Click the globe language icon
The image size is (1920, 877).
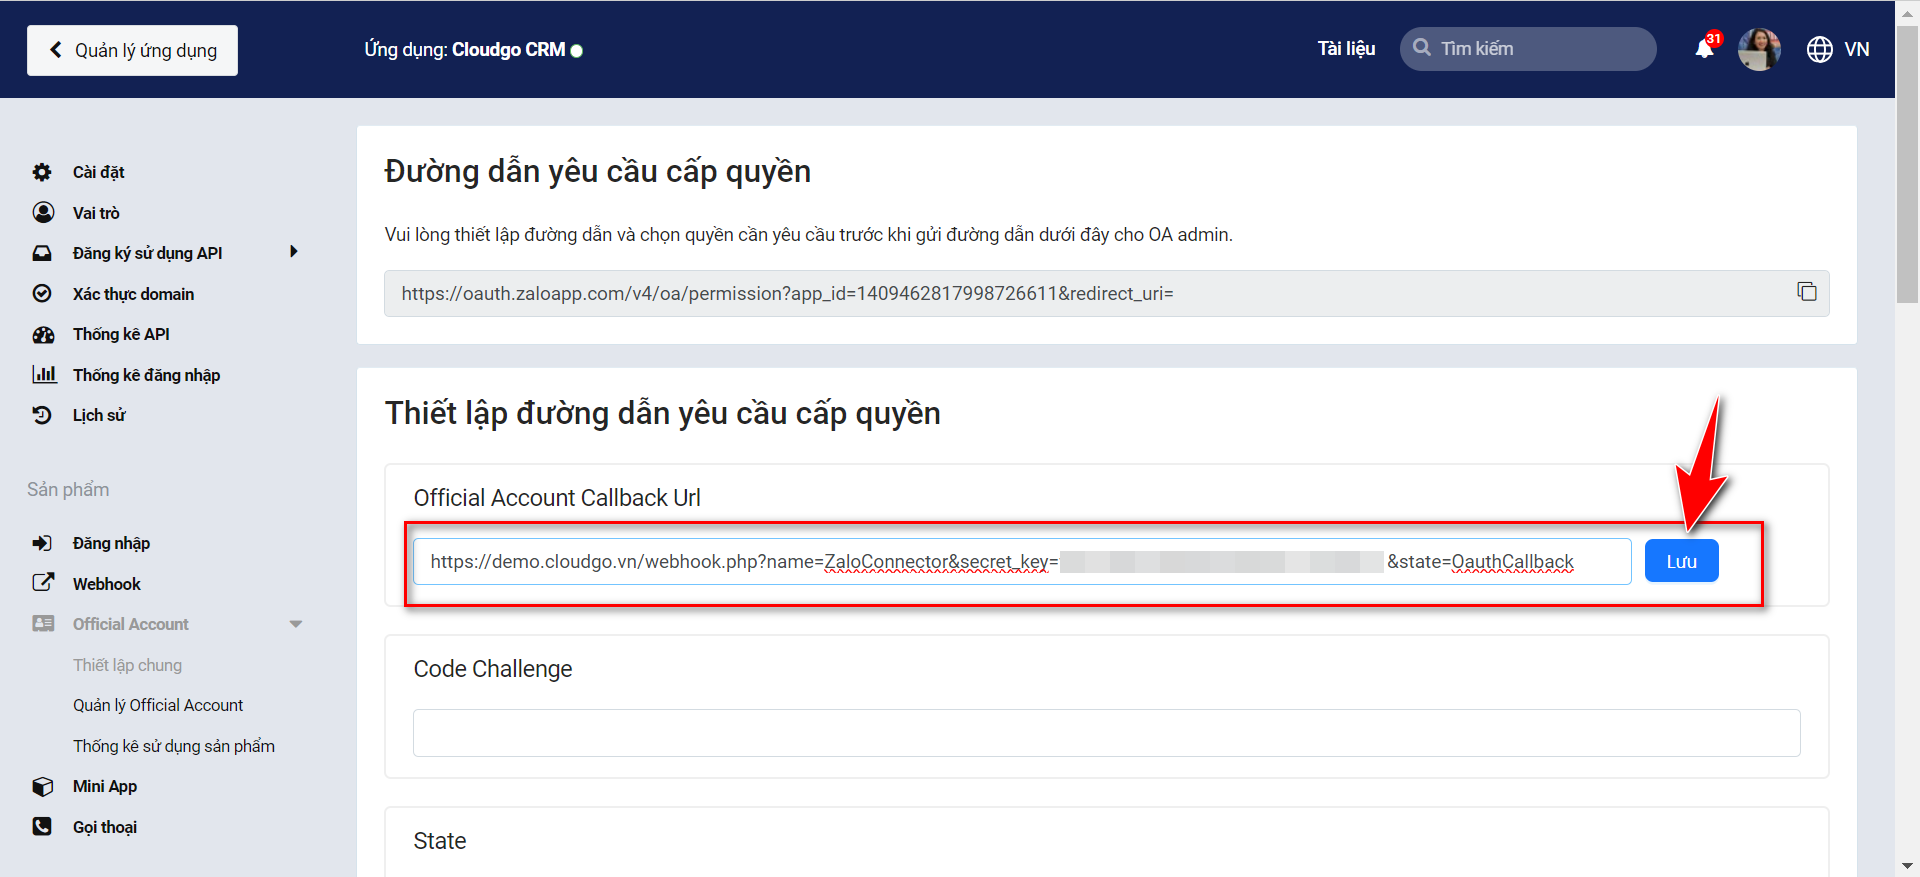click(x=1820, y=49)
